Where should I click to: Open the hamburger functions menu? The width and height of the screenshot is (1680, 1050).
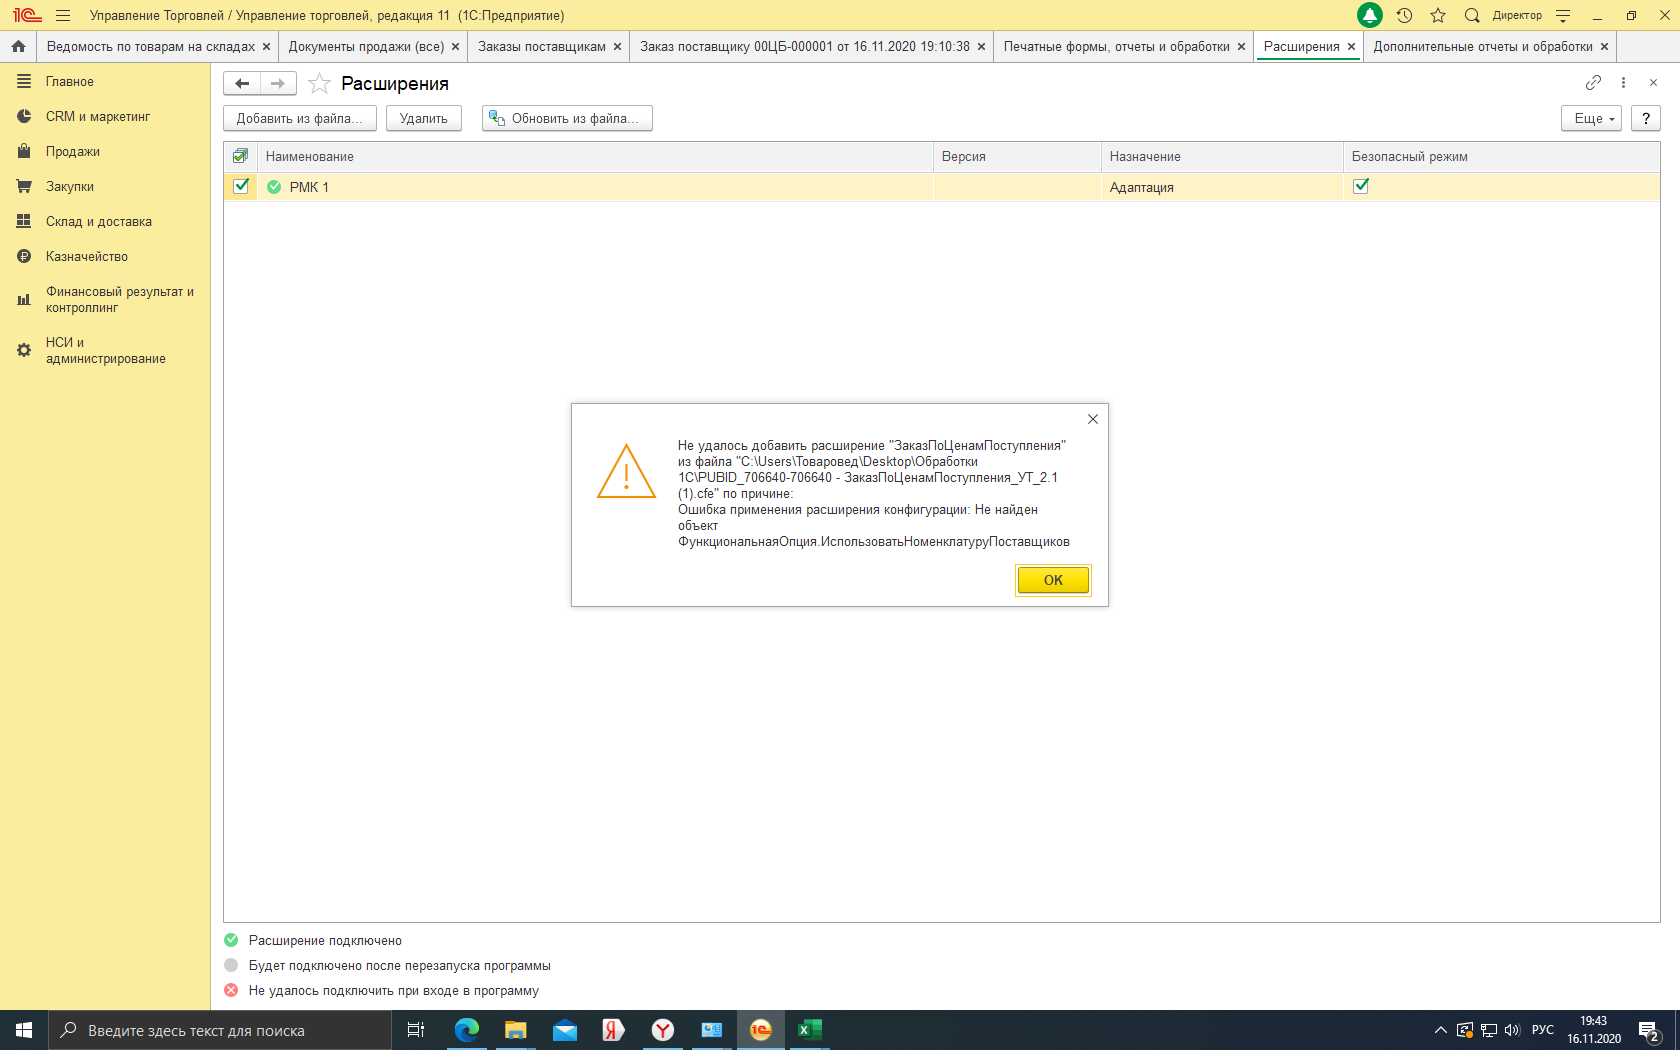tap(63, 15)
